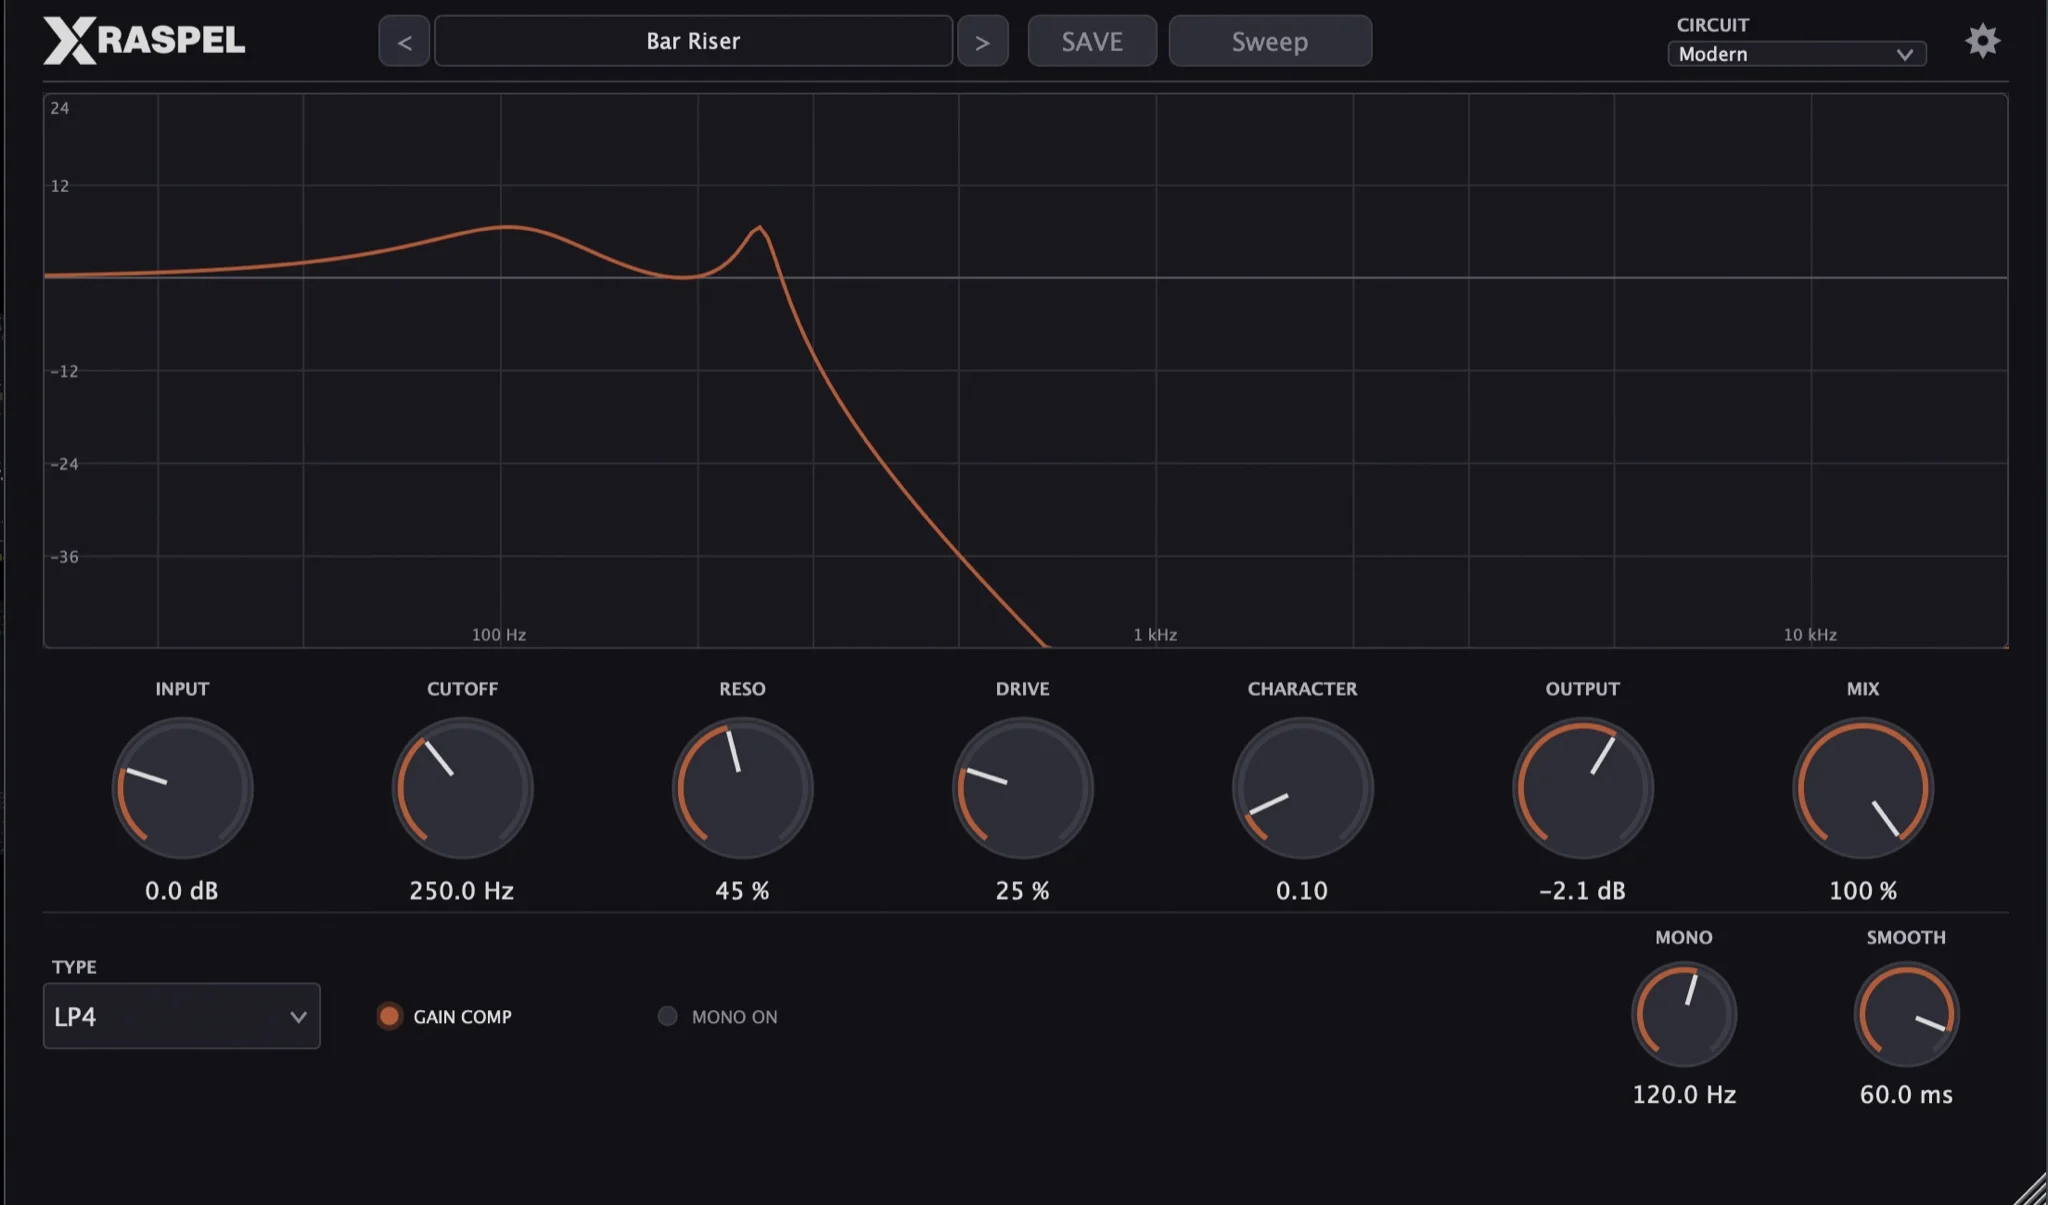Click the Bar Riser preset name field
The height and width of the screenshot is (1205, 2048).
click(x=693, y=41)
